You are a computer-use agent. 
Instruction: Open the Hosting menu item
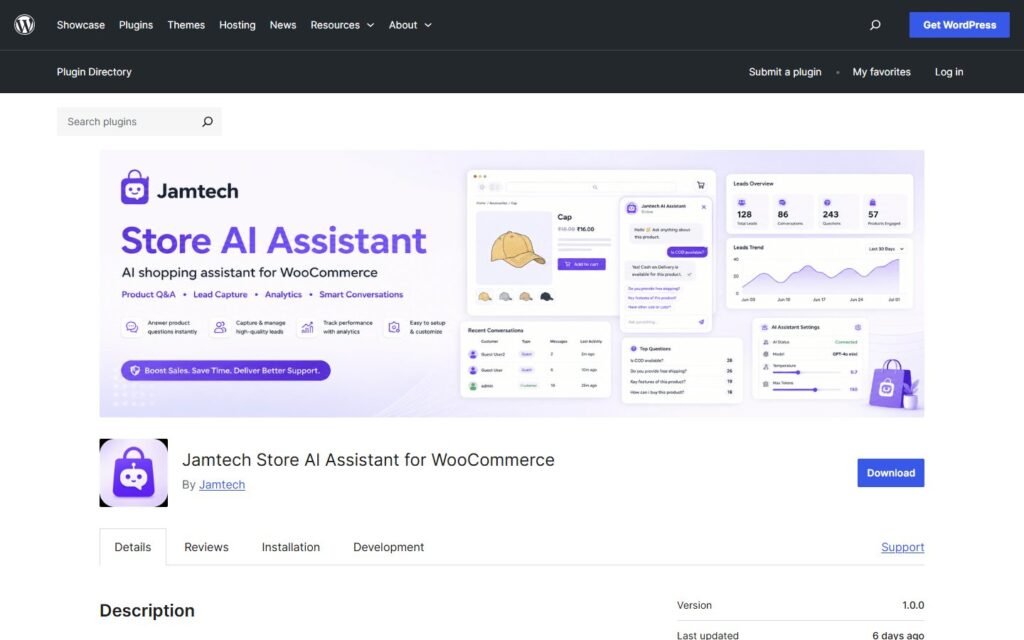237,25
